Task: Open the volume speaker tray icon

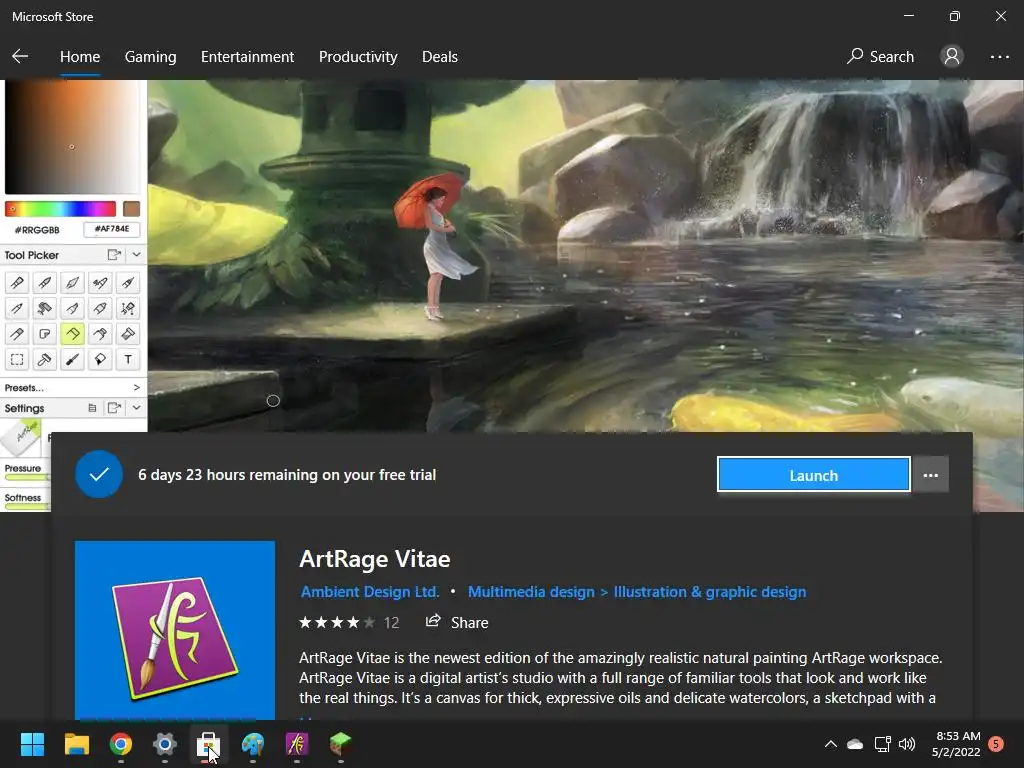Action: coord(907,744)
